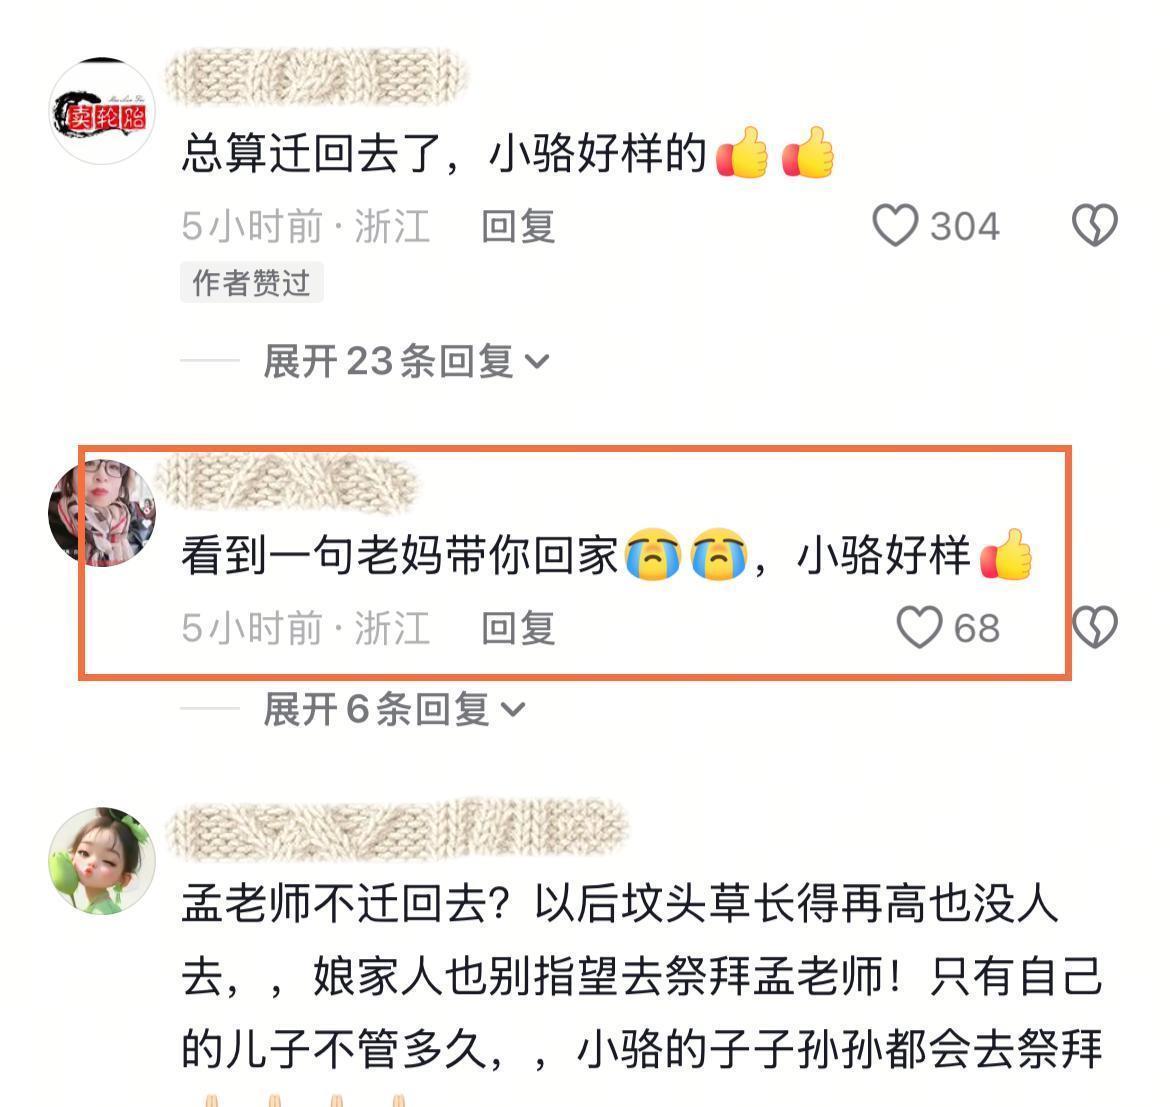The width and height of the screenshot is (1170, 1107).
Task: Like the comment with 68 likes
Action: tap(919, 627)
